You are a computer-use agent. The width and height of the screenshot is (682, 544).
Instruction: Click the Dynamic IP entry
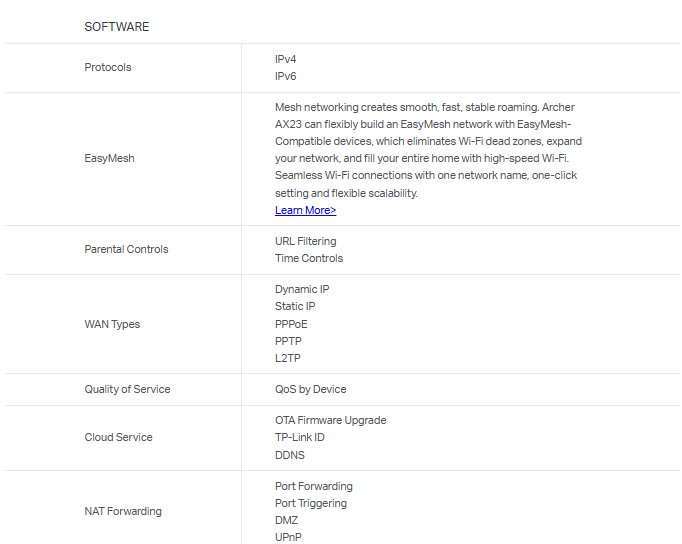pyautogui.click(x=302, y=289)
